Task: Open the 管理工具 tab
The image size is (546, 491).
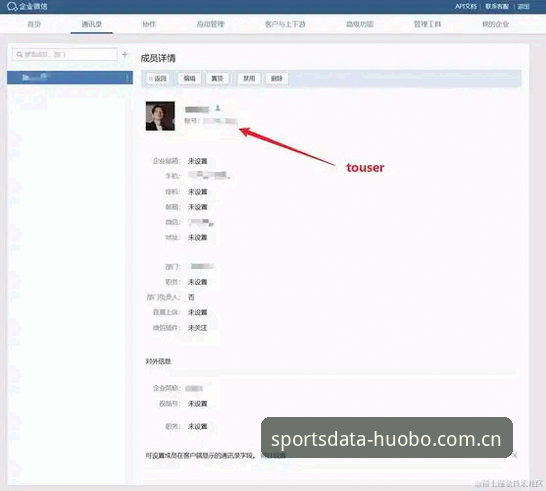Action: click(427, 24)
